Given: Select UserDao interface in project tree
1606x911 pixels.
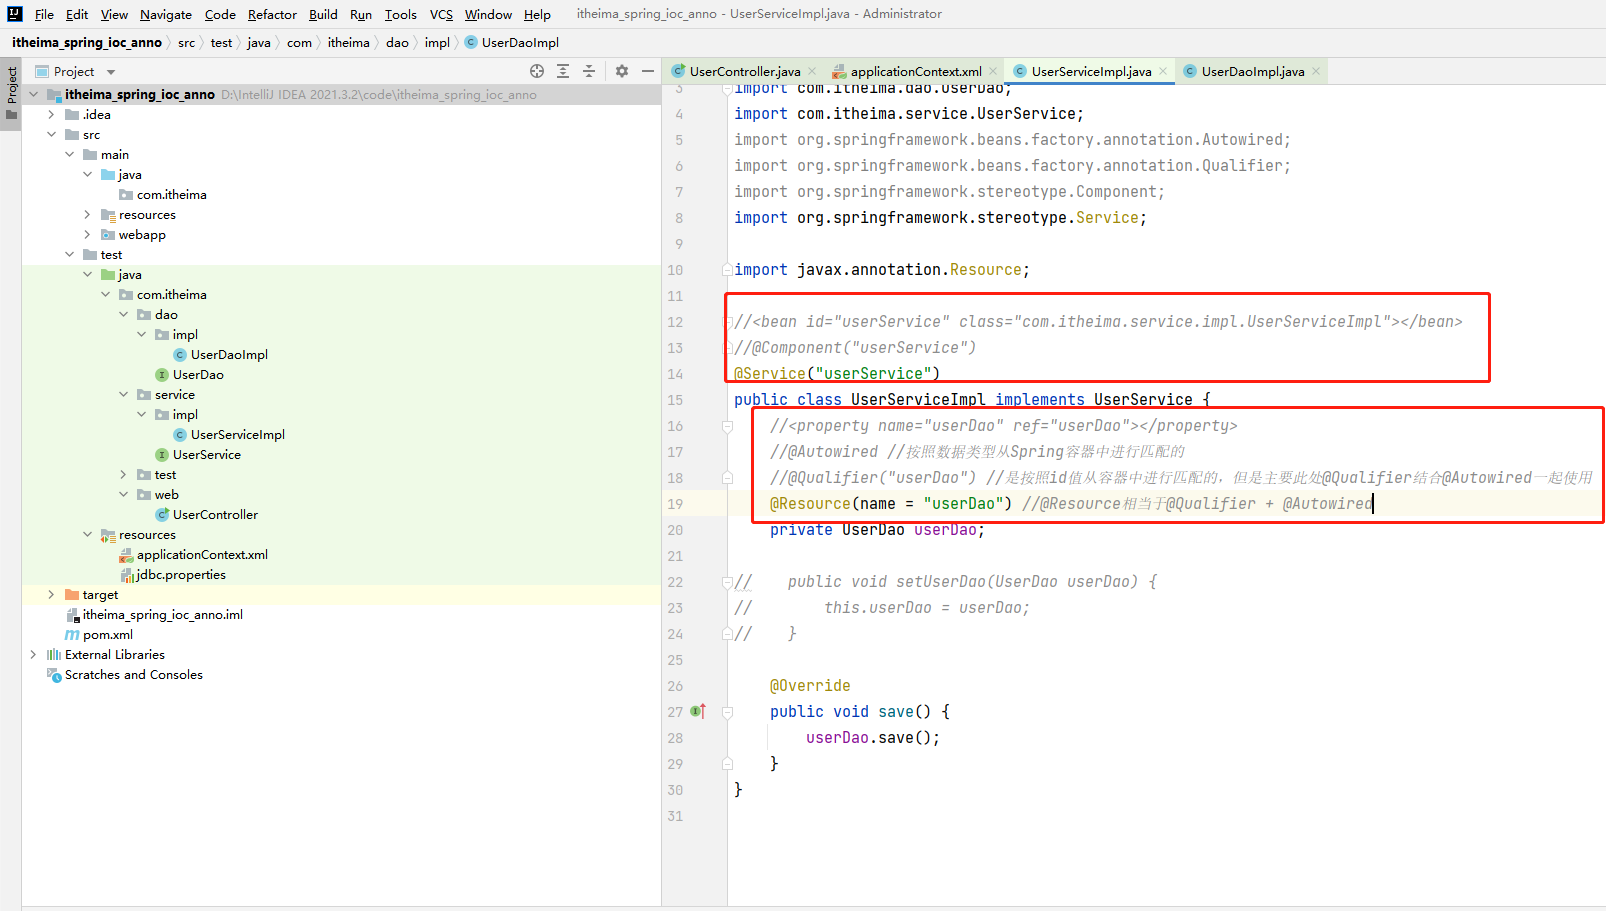Looking at the screenshot, I should [198, 374].
